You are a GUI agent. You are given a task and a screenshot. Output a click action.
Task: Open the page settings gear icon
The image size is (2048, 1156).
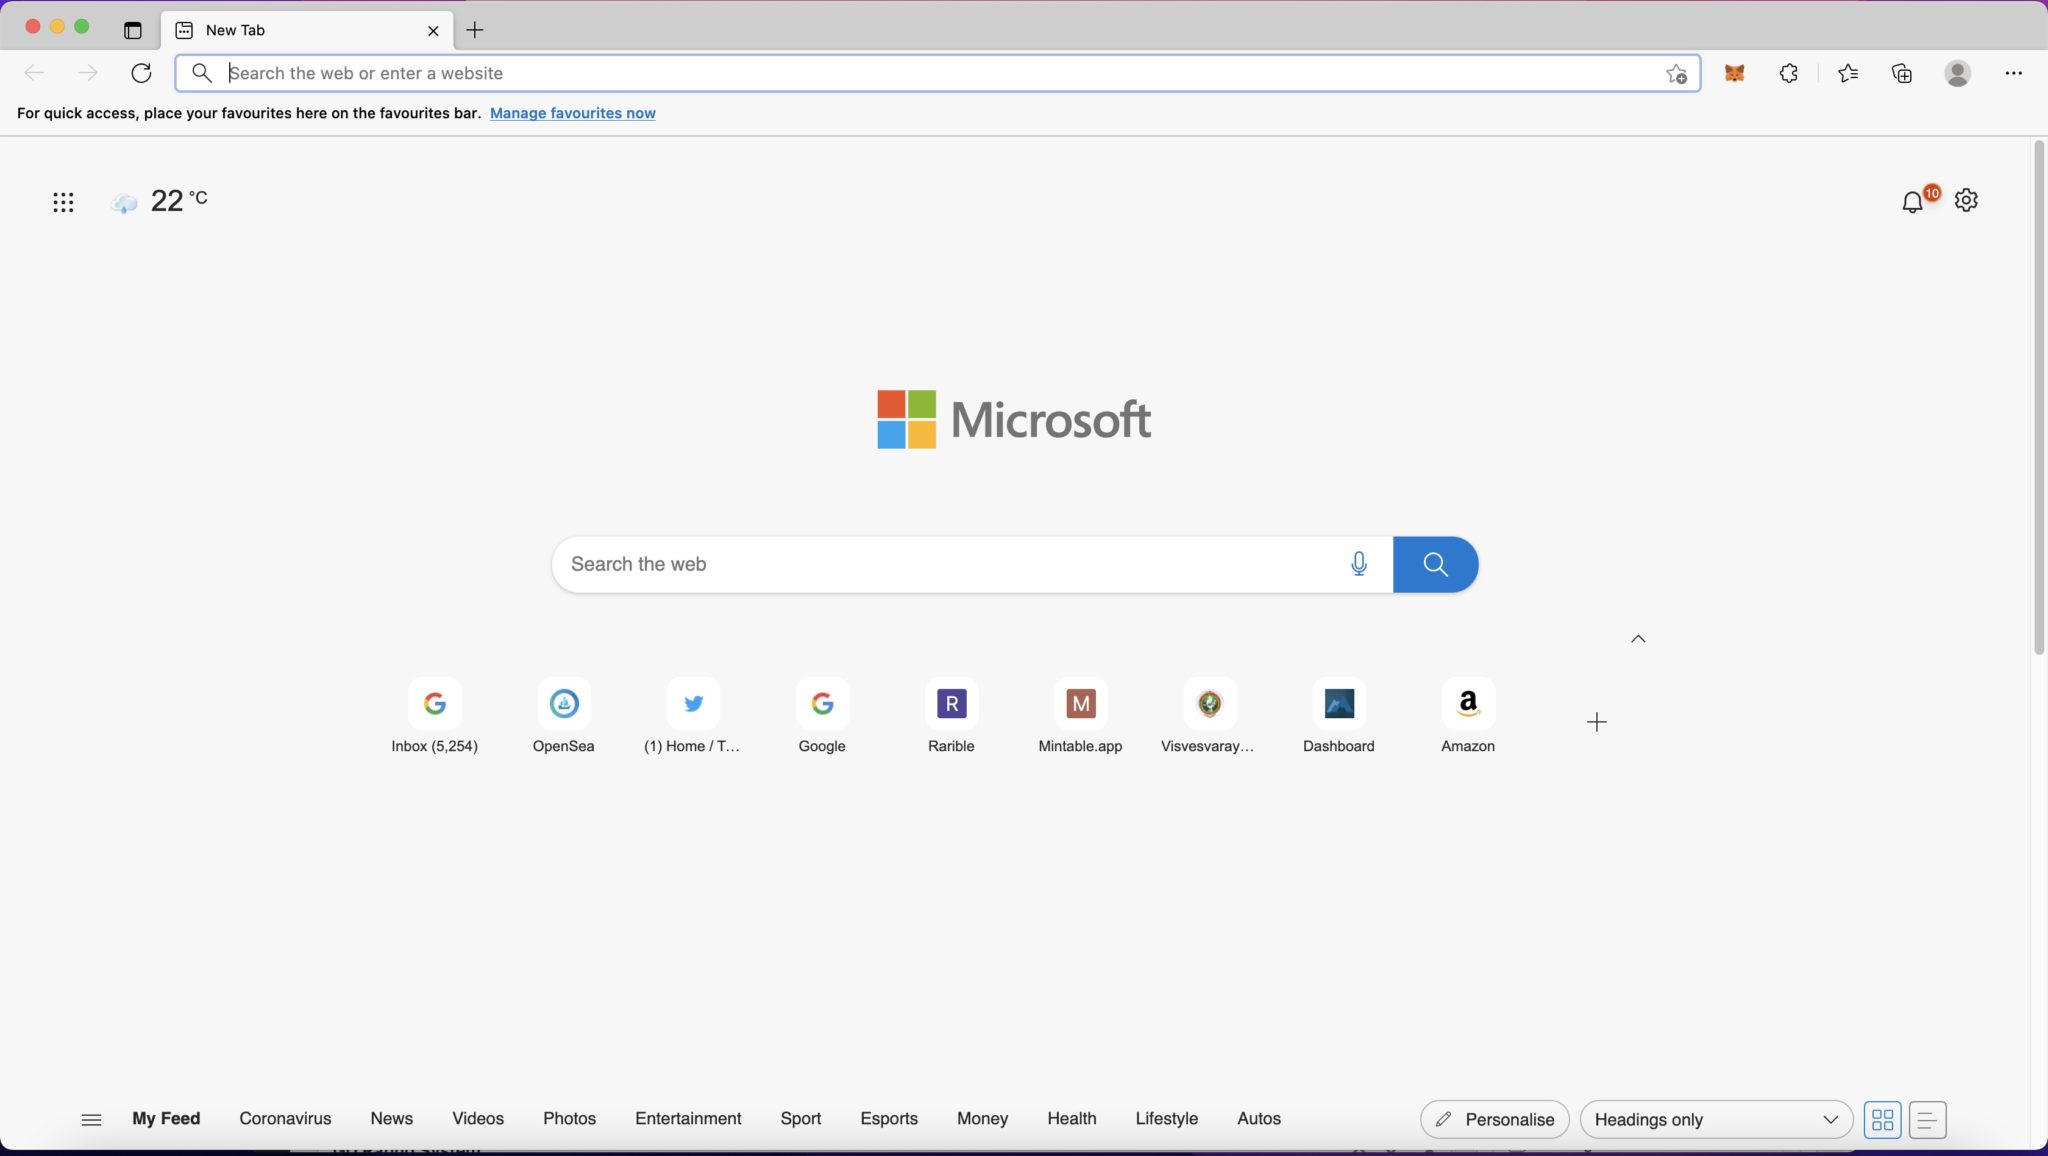[1964, 200]
